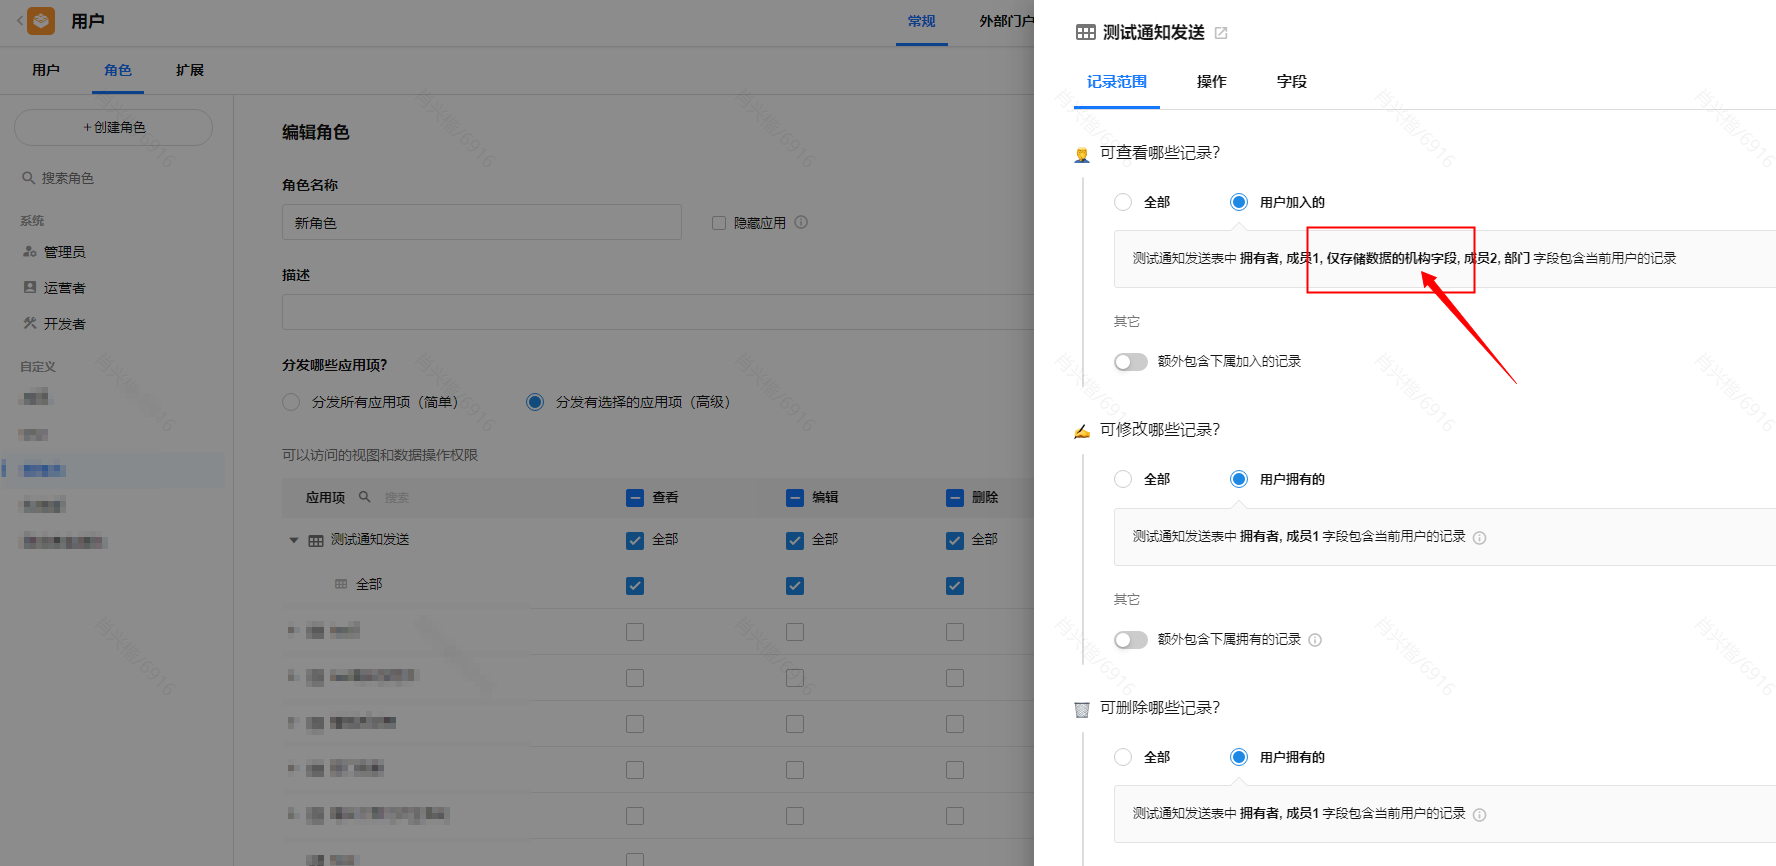Check the 隐藏应用 checkbox
This screenshot has width=1776, height=866.
click(718, 223)
